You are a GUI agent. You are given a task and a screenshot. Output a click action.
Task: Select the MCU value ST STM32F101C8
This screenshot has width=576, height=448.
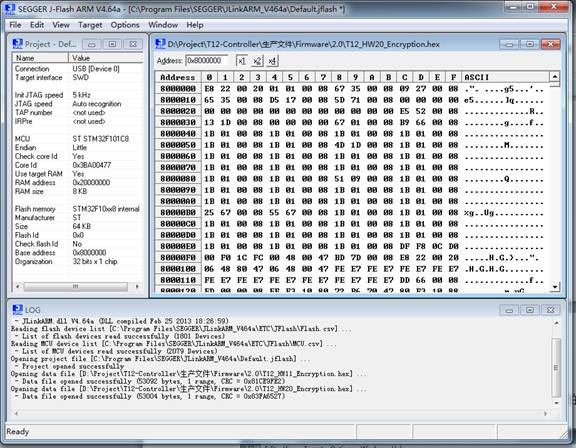(x=101, y=139)
